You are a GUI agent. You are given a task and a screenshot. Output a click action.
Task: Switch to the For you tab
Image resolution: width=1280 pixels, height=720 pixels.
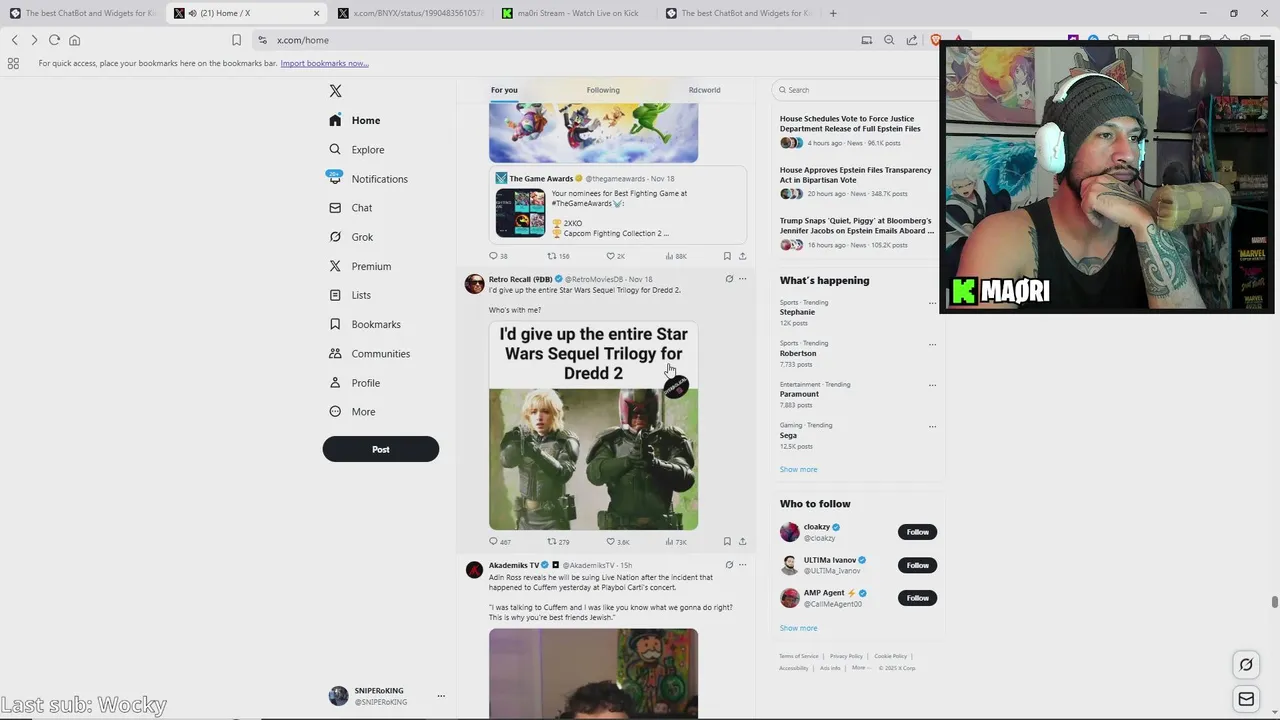(504, 90)
